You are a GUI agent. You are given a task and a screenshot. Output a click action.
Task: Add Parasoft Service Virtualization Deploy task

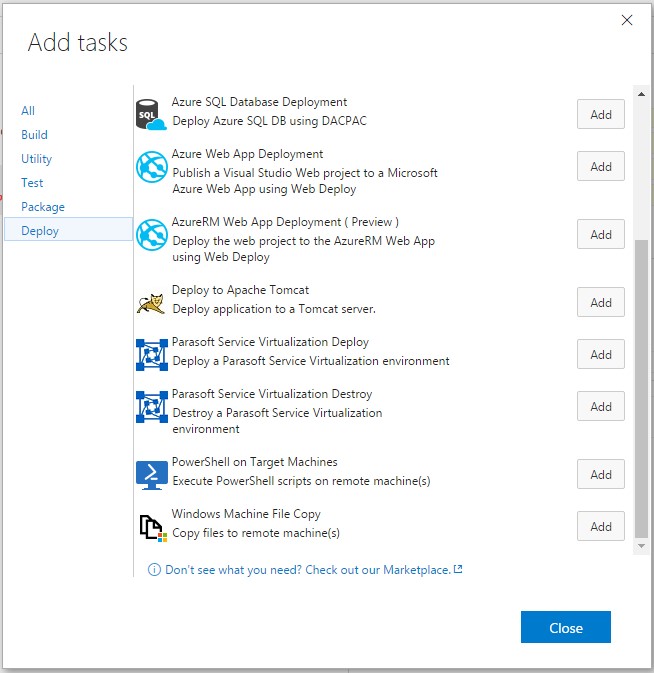(x=600, y=354)
